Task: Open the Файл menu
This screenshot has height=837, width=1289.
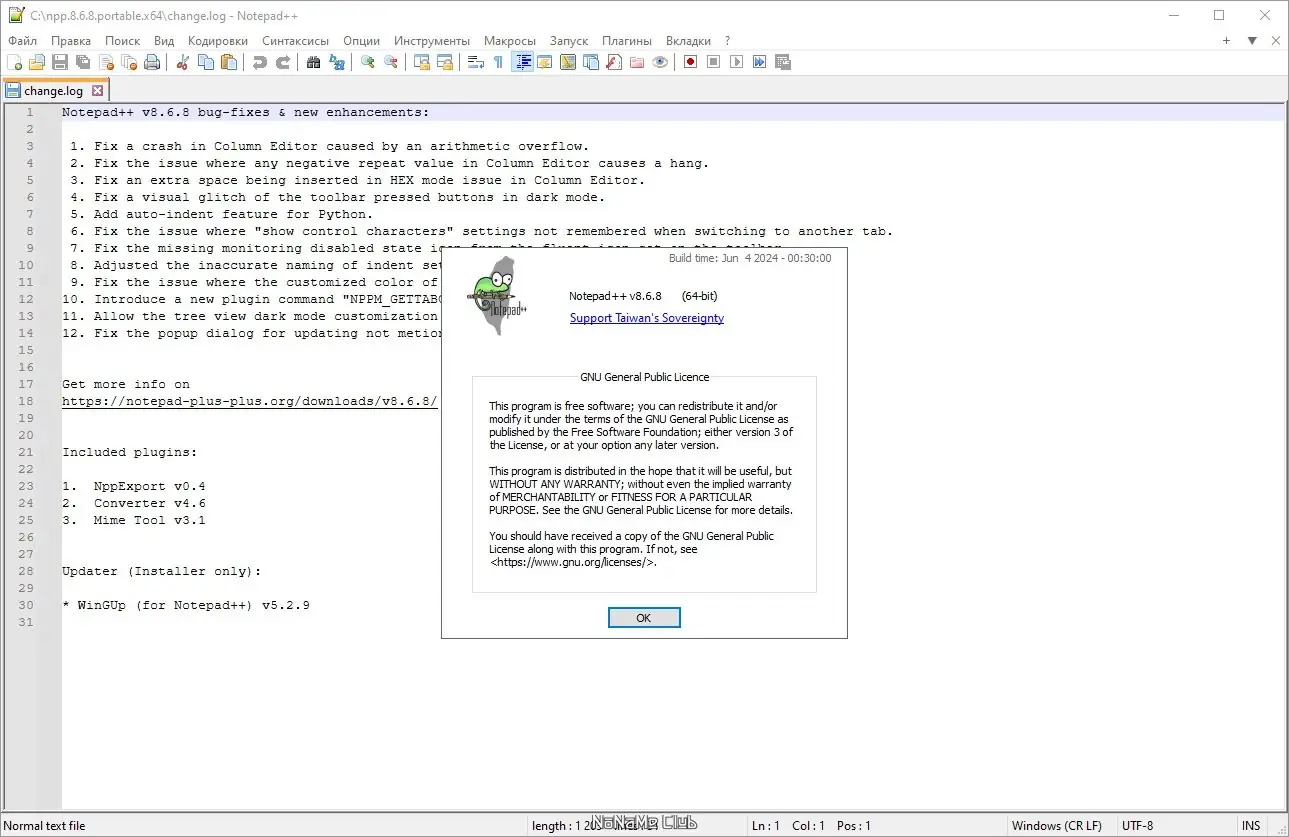Action: pyautogui.click(x=22, y=41)
